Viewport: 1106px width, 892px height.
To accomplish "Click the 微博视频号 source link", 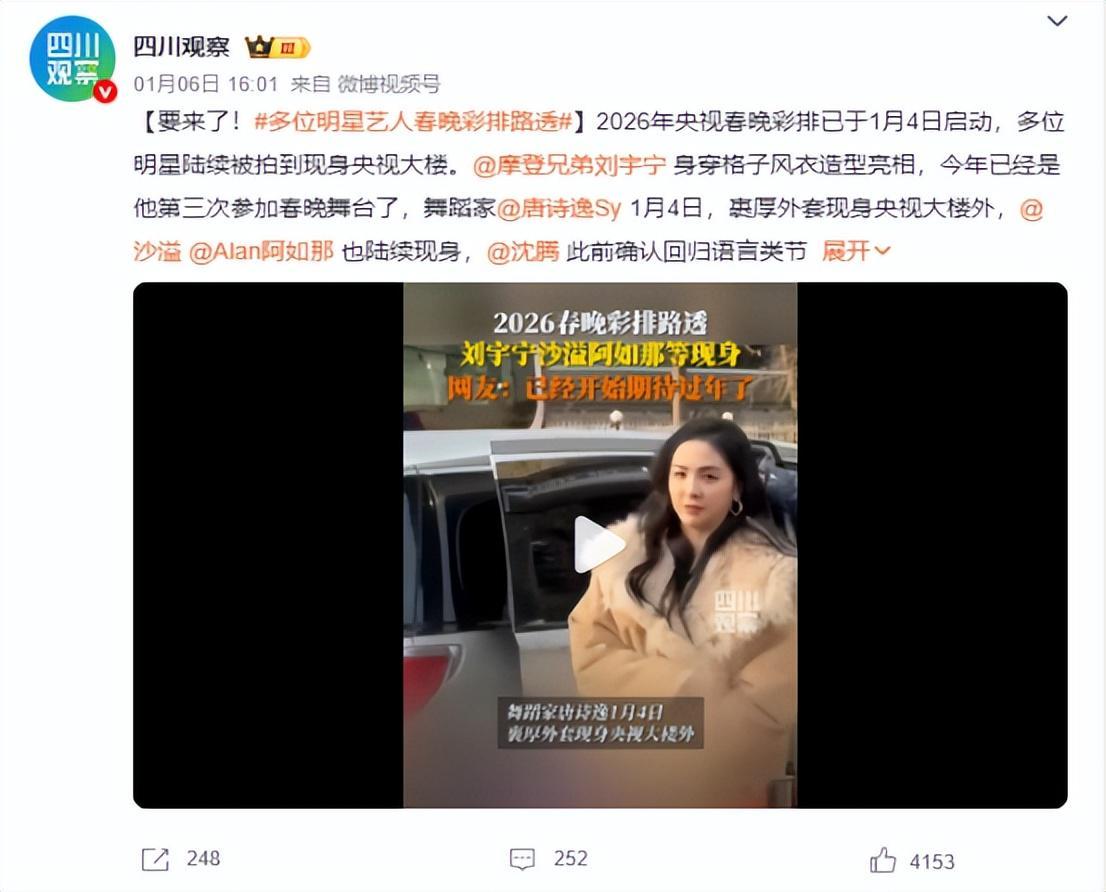I will click(x=389, y=84).
